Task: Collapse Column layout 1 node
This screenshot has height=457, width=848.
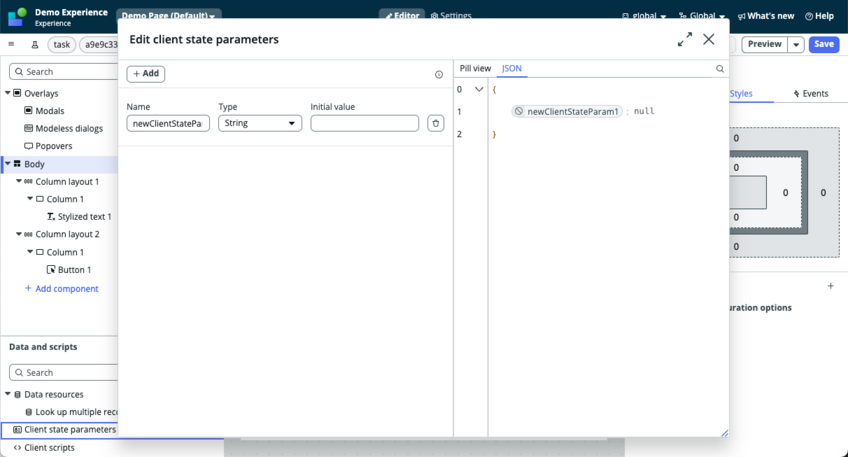Action: click(19, 181)
